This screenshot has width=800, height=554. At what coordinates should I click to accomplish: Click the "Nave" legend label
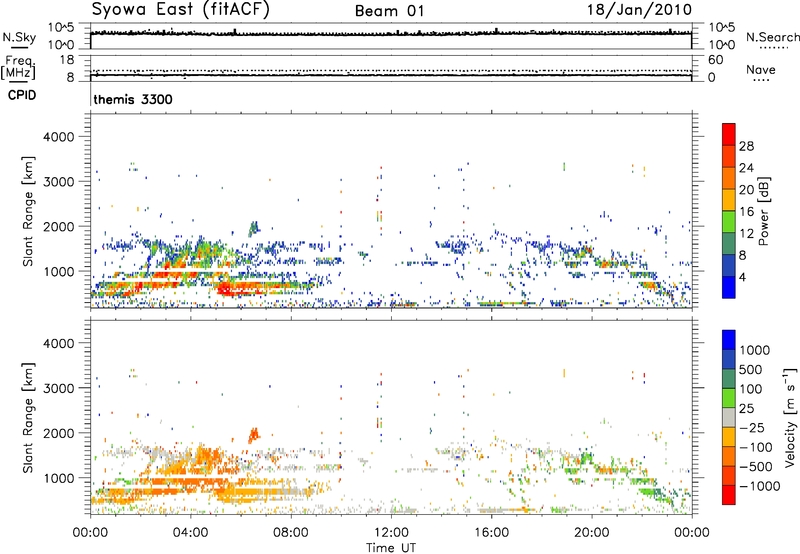[x=761, y=69]
